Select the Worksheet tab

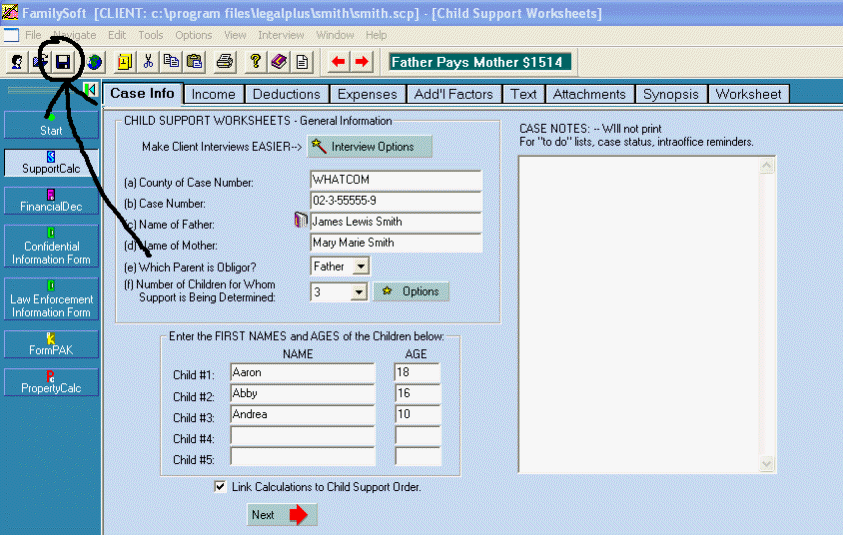coord(748,94)
